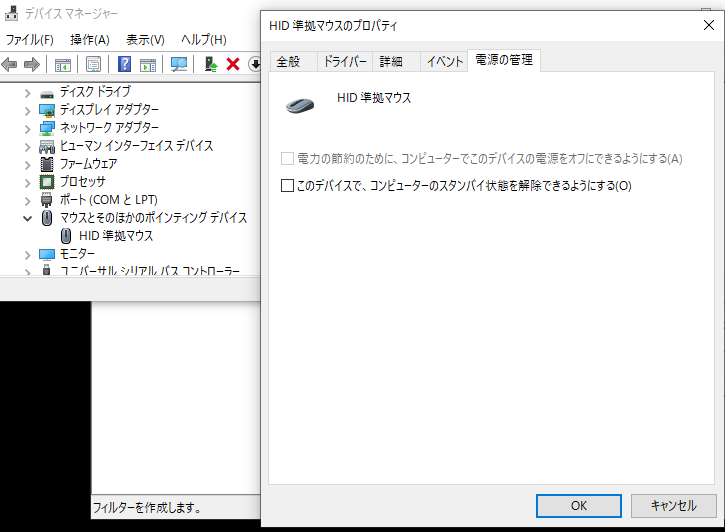Open the 全般 tab
This screenshot has width=725, height=532.
pos(288,61)
